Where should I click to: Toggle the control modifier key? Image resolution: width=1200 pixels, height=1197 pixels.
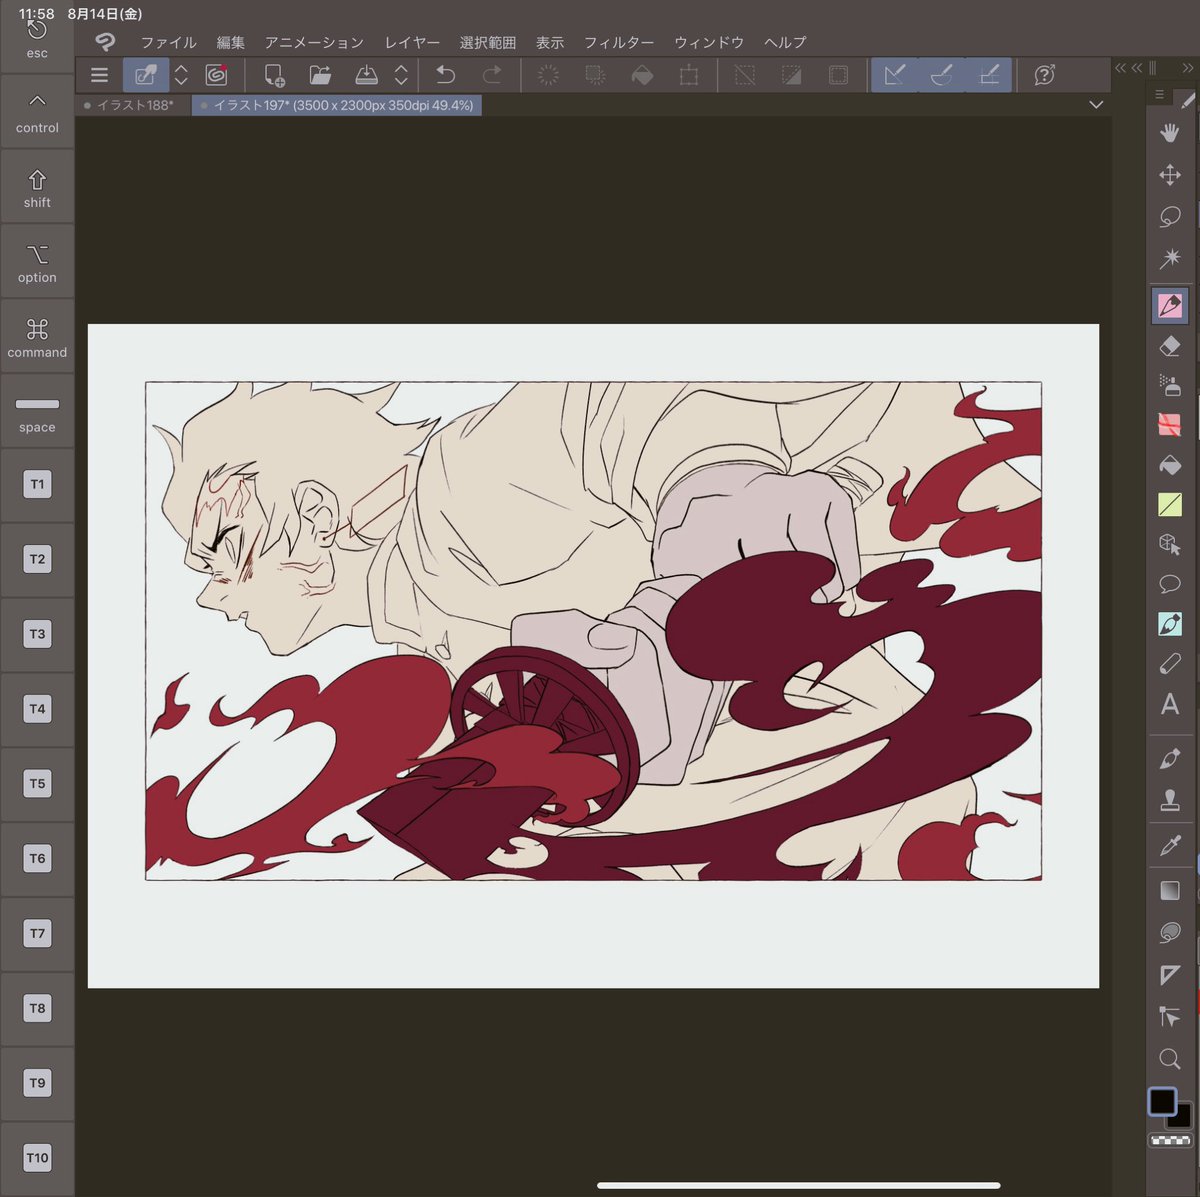point(37,112)
